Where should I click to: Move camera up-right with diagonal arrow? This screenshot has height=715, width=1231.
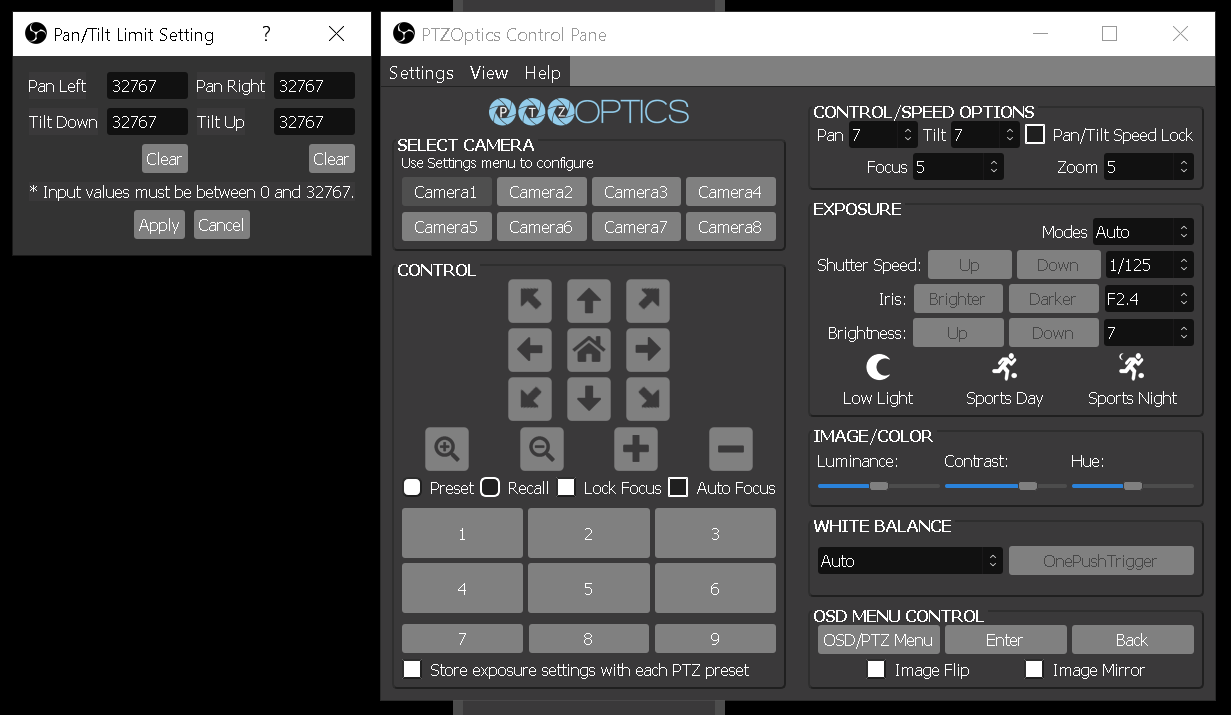pos(648,301)
